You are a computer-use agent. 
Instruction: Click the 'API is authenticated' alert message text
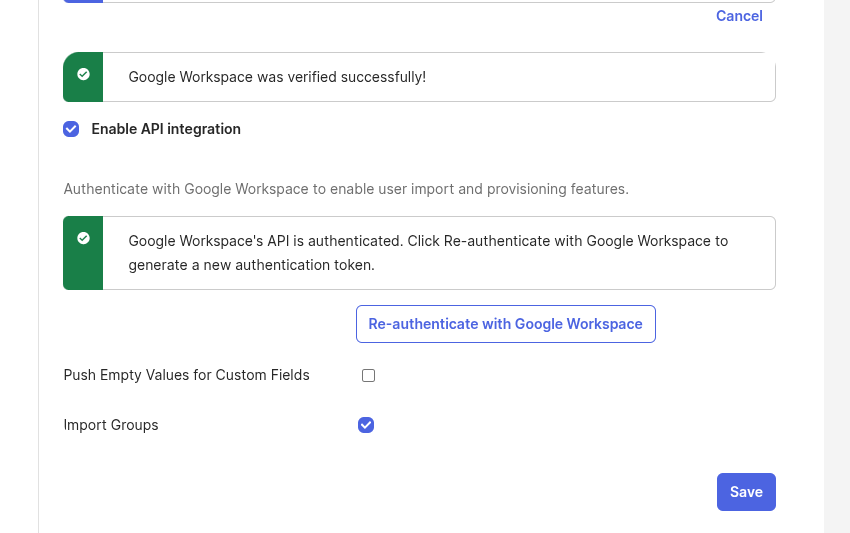[428, 241]
